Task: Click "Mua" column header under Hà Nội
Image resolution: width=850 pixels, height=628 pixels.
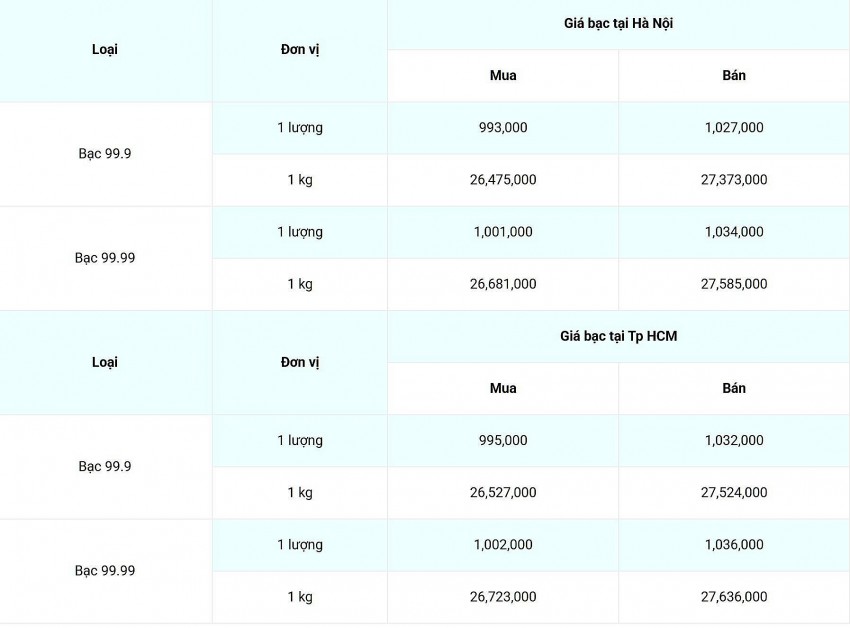Action: pyautogui.click(x=503, y=75)
